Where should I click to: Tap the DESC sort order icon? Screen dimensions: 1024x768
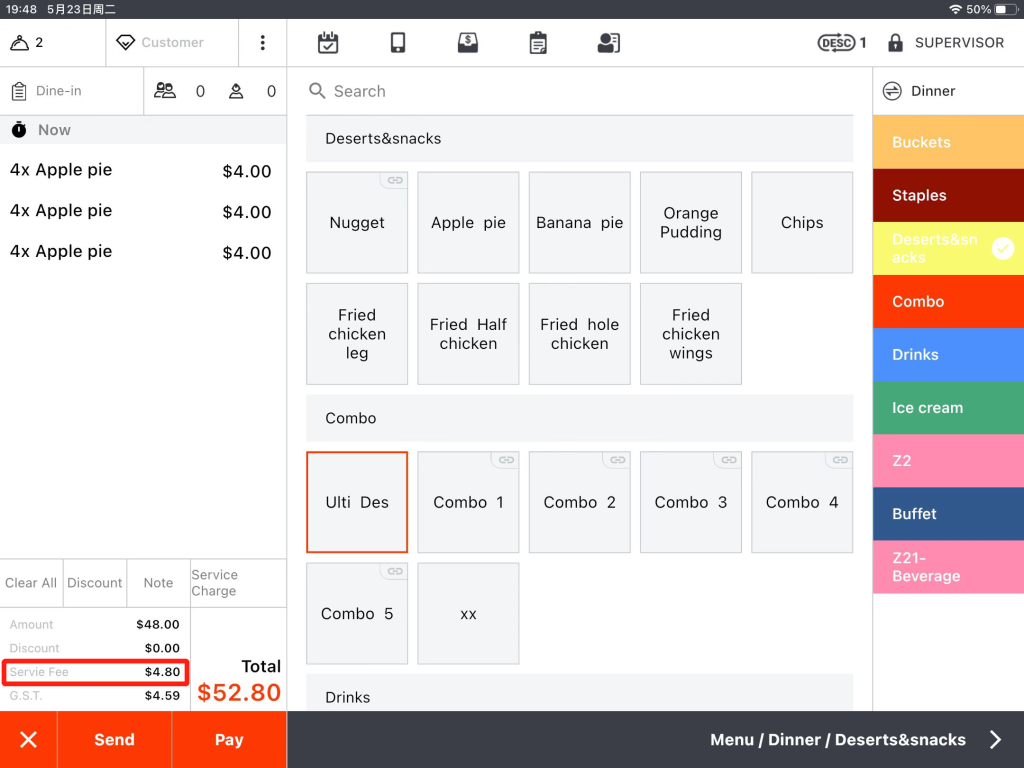(x=836, y=43)
